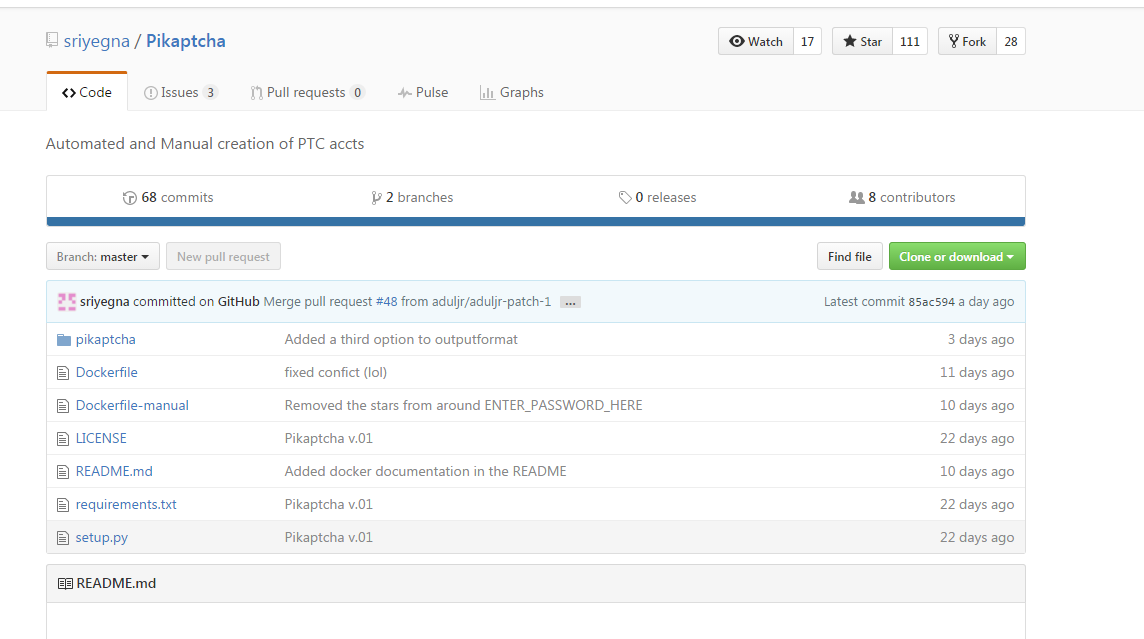The width and height of the screenshot is (1144, 639).
Task: Open latest commit hash 85ac594
Action: tap(931, 302)
